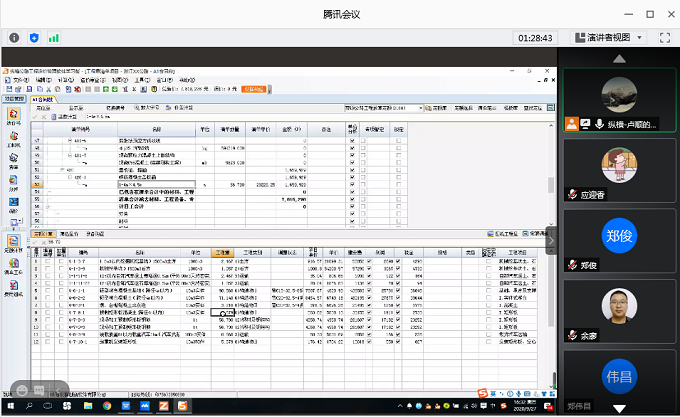
Task: Uncheck first-column checkbox in row 53
Action: [352, 185]
